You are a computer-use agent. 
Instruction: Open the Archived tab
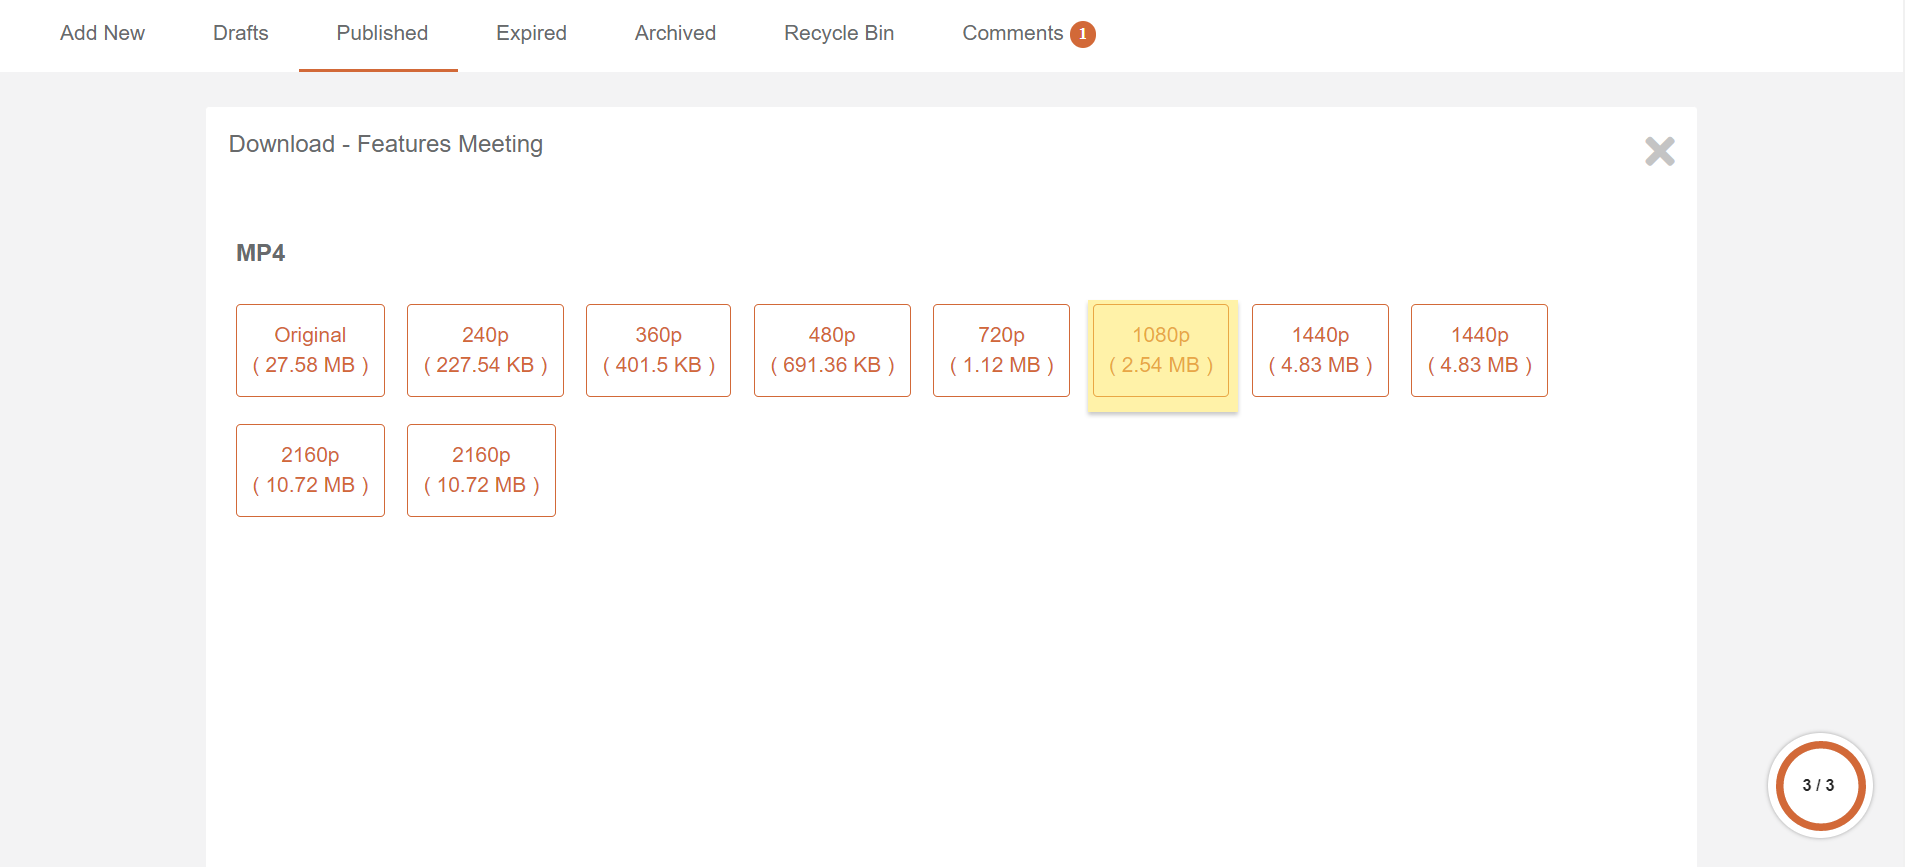click(675, 33)
